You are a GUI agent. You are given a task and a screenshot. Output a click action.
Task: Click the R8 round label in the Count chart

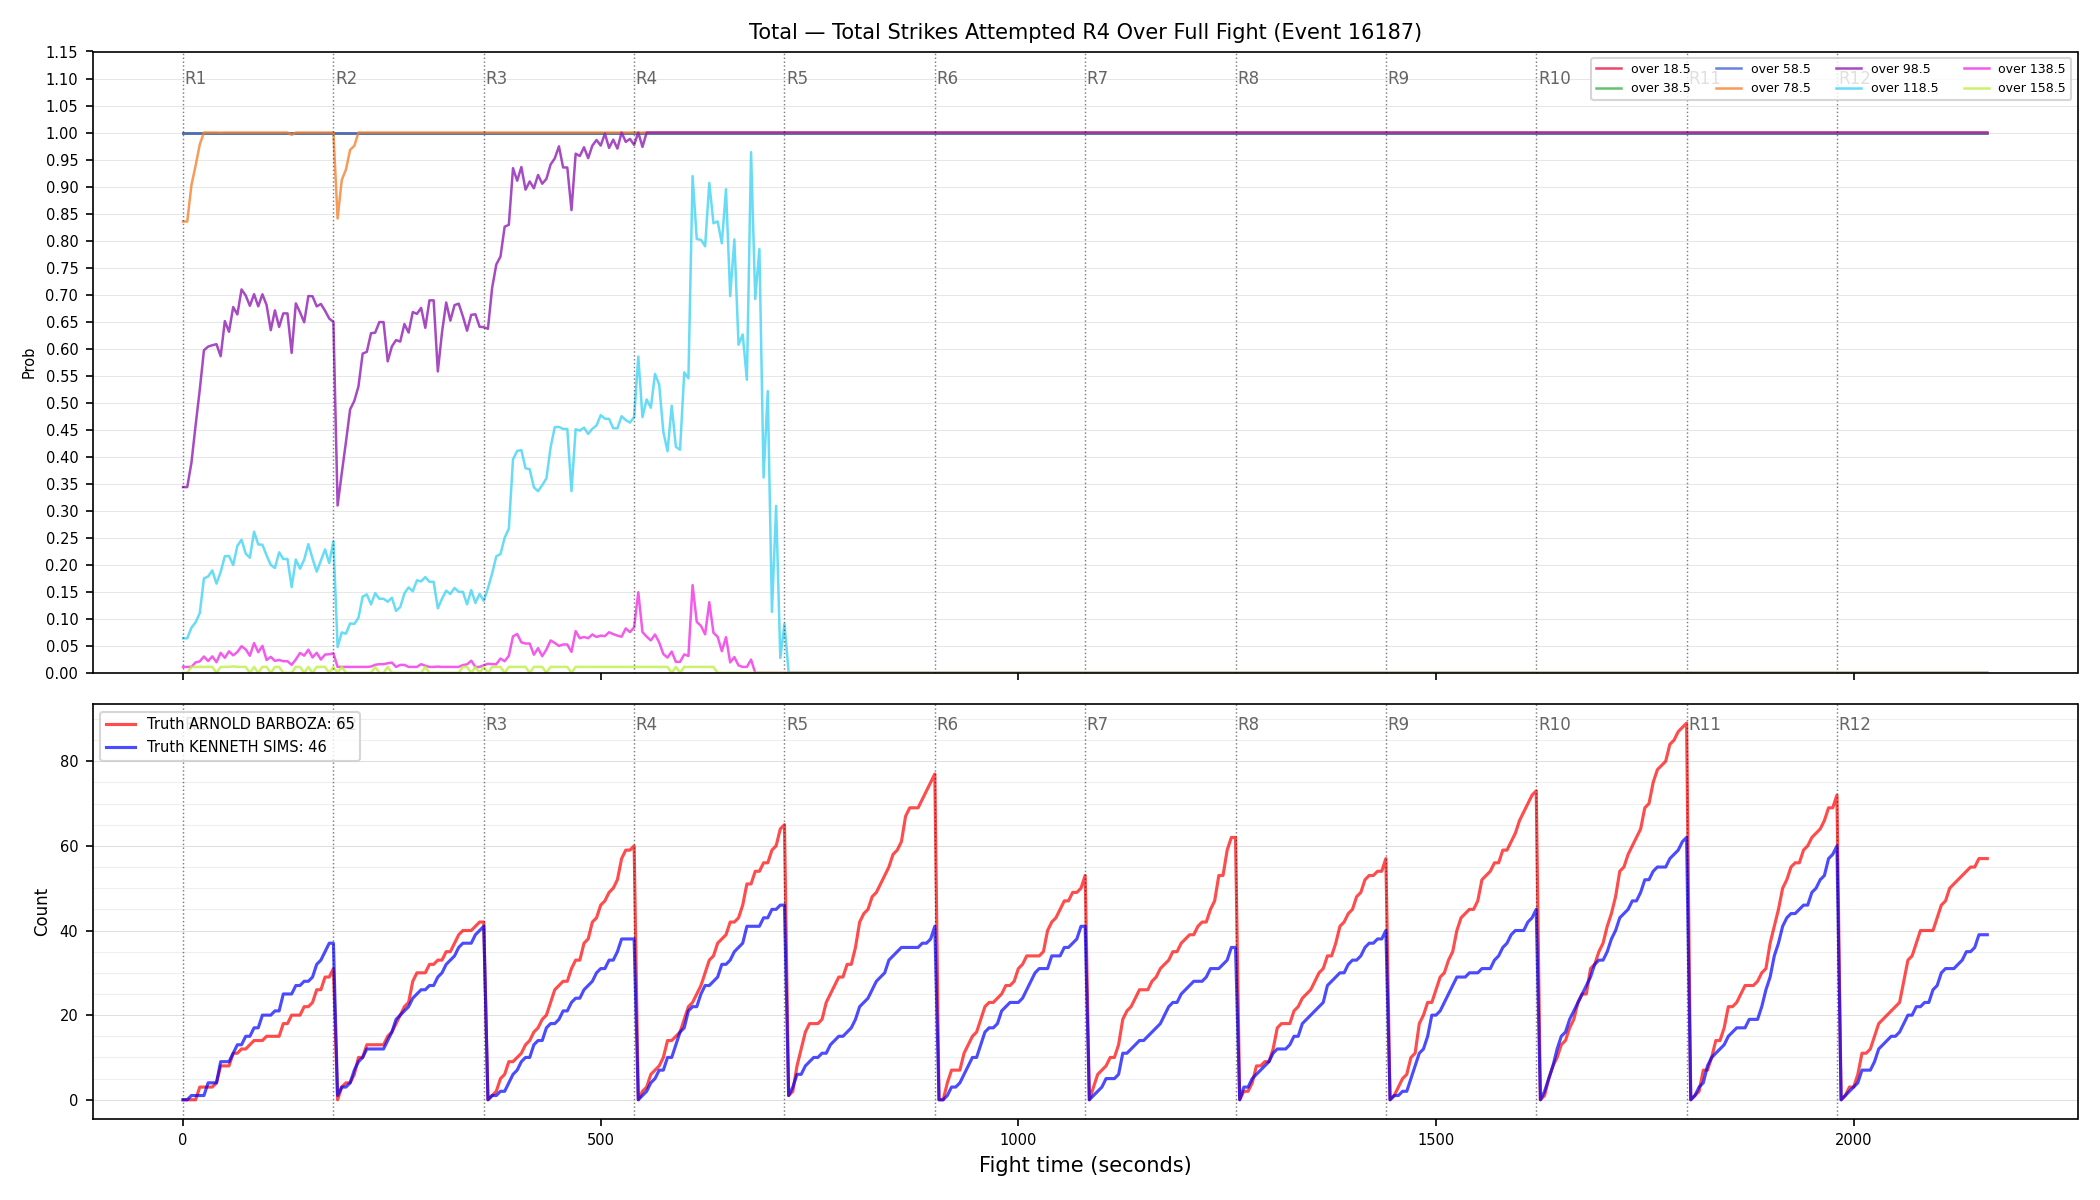click(1248, 724)
